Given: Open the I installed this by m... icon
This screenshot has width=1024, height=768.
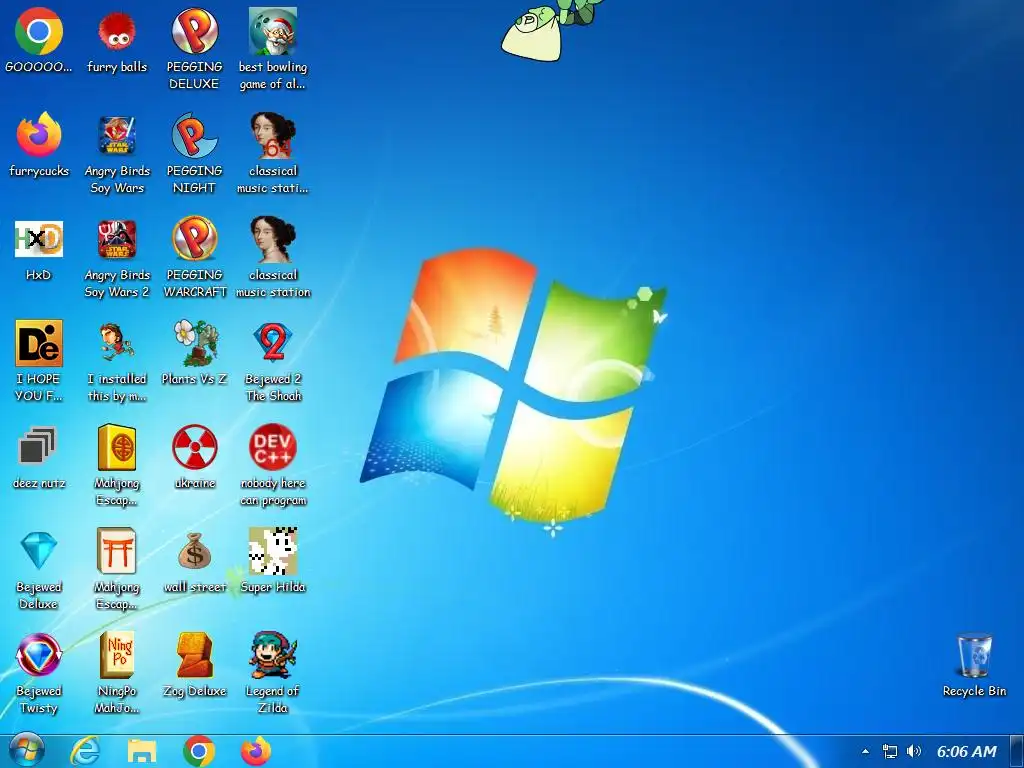Looking at the screenshot, I should point(117,343).
